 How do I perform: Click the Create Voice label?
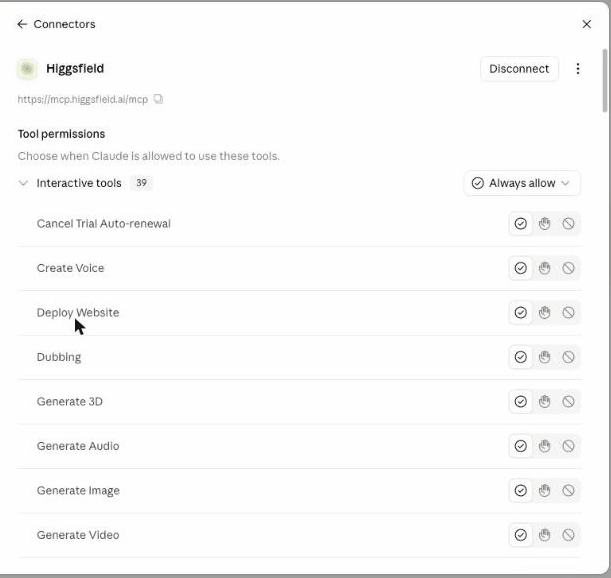tap(71, 268)
